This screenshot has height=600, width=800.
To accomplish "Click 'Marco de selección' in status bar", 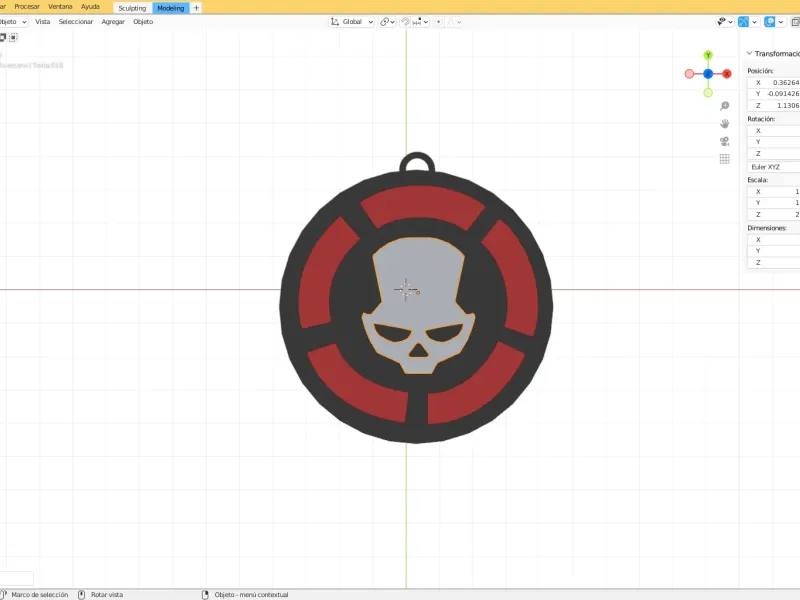I will pyautogui.click(x=40, y=595).
